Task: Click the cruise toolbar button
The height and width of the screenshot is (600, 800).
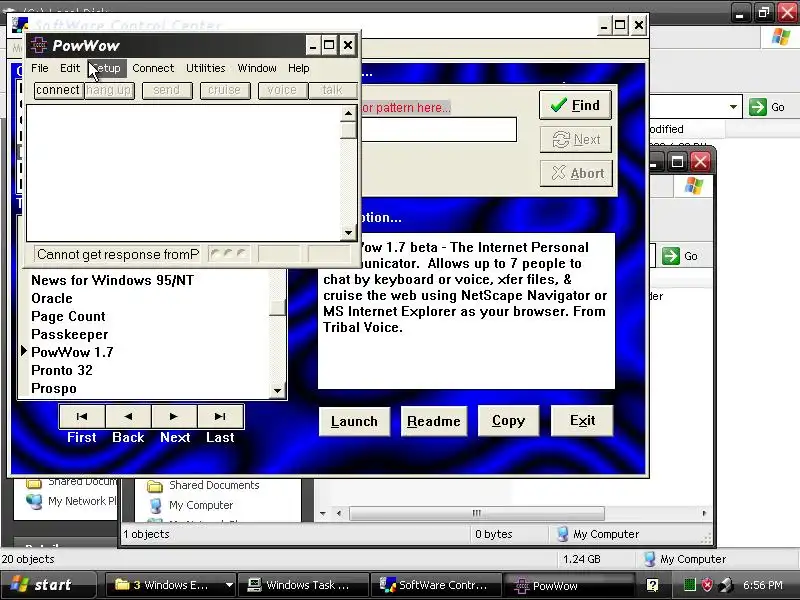Action: point(224,90)
